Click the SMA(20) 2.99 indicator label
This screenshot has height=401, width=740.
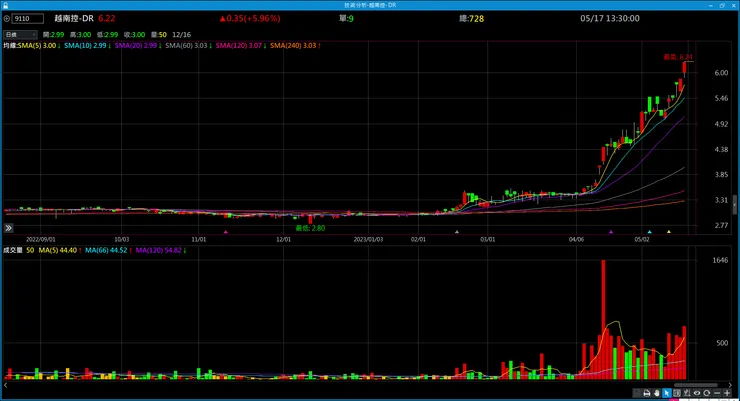(x=138, y=46)
